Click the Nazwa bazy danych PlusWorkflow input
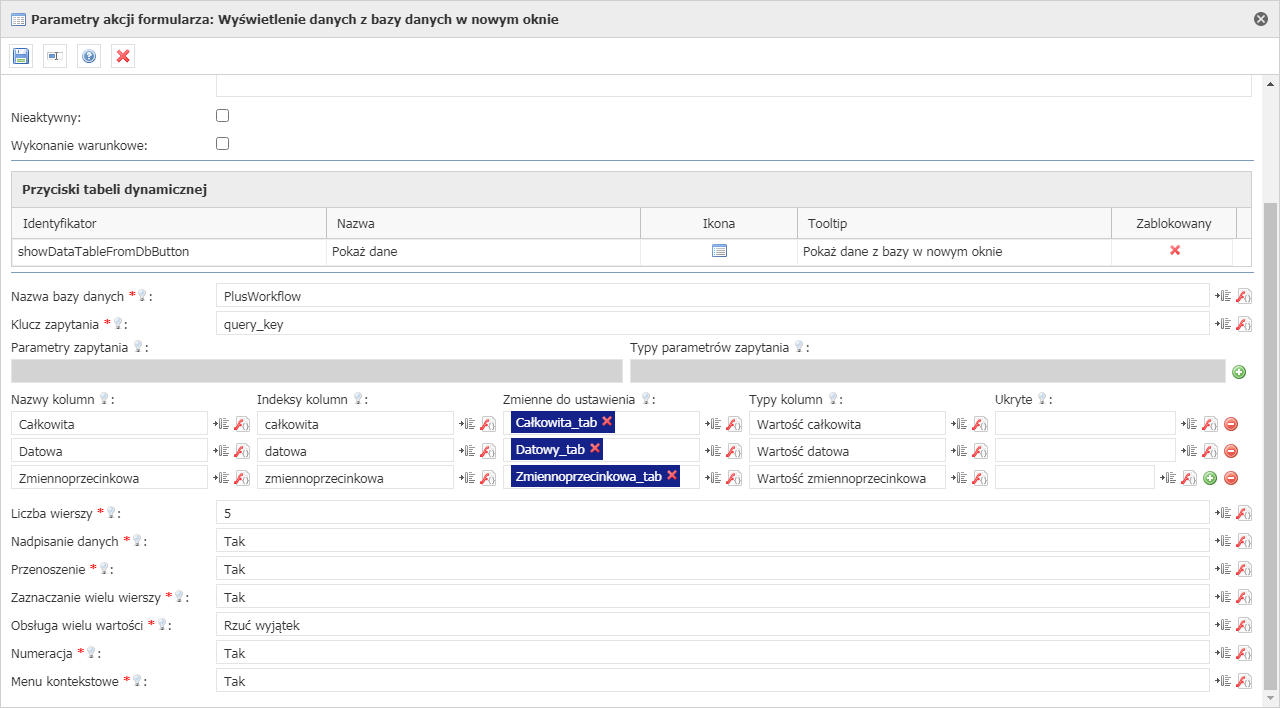1280x708 pixels. 712,296
